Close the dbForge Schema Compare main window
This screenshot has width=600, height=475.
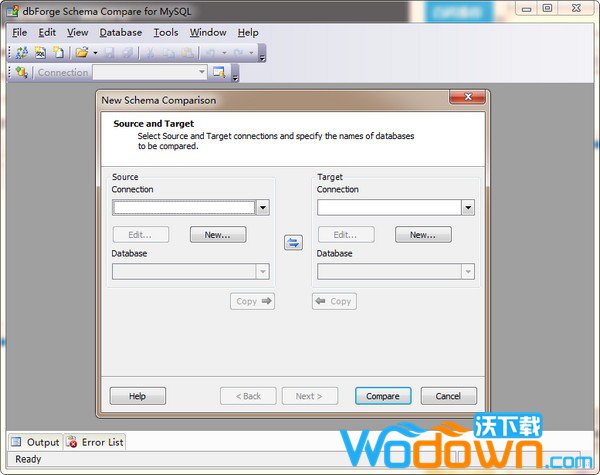576,8
